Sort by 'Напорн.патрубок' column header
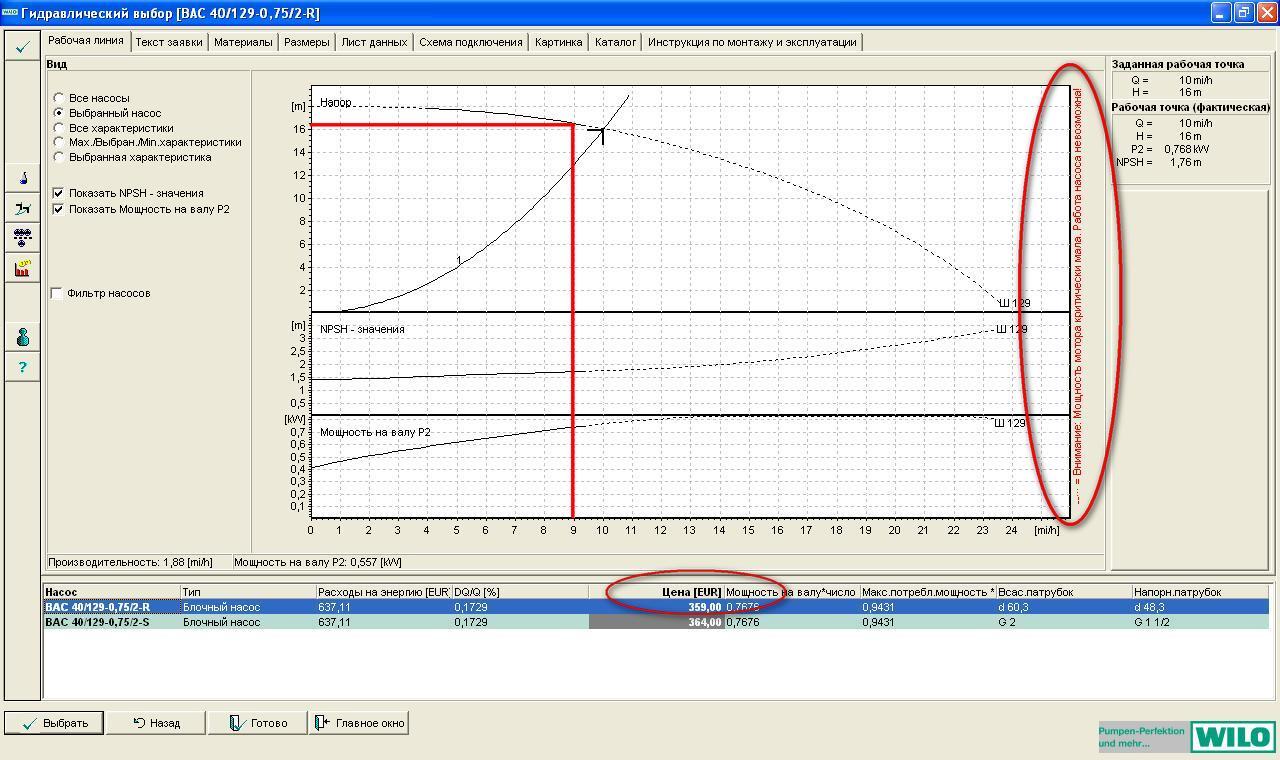This screenshot has width=1280, height=760. pos(1200,592)
